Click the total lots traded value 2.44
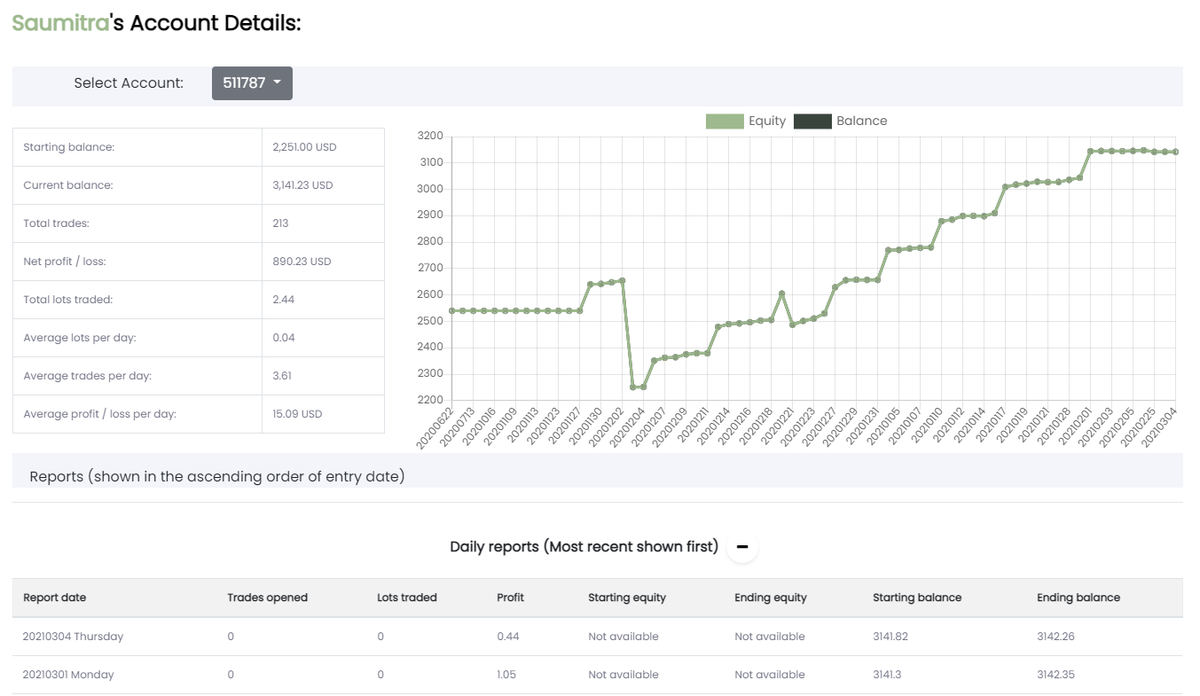Screen dimensions: 1200x696 (x=283, y=299)
